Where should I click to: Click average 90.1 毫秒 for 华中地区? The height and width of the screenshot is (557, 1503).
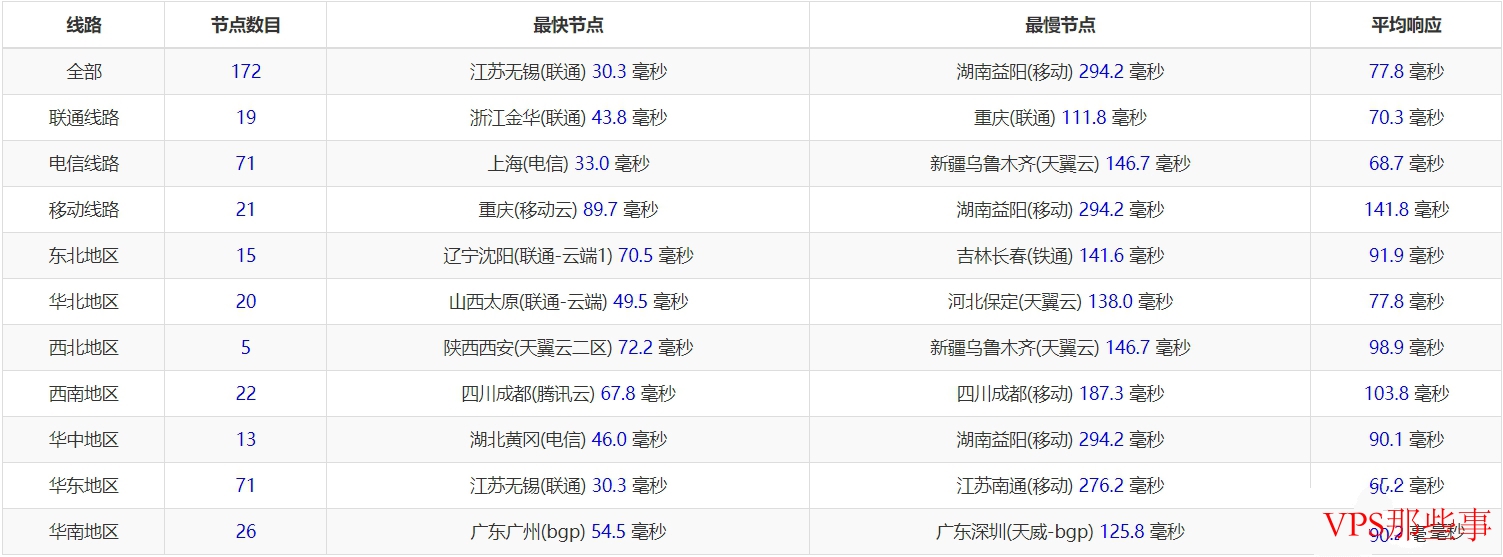coord(1406,440)
